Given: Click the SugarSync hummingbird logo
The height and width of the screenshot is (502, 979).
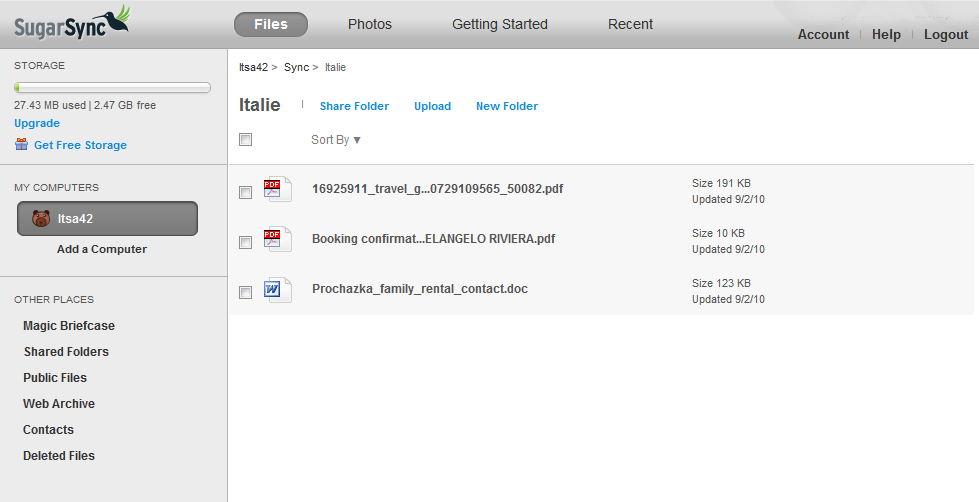Looking at the screenshot, I should point(72,24).
